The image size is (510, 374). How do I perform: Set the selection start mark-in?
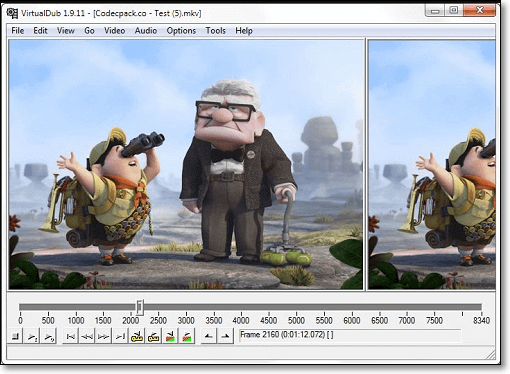209,336
